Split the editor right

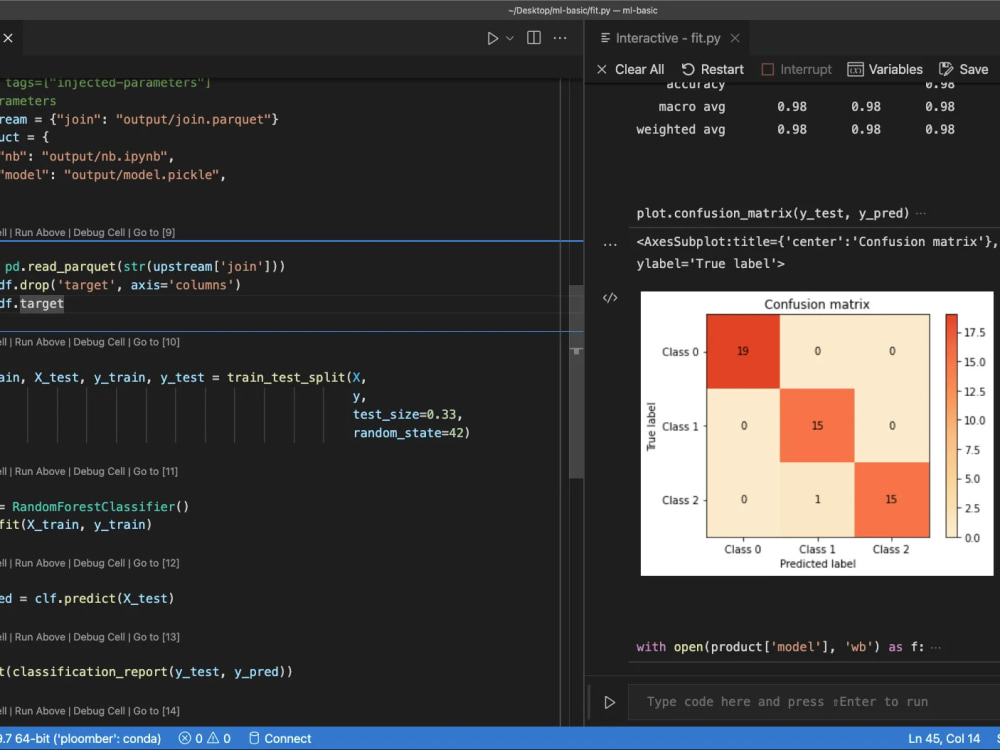[x=534, y=38]
